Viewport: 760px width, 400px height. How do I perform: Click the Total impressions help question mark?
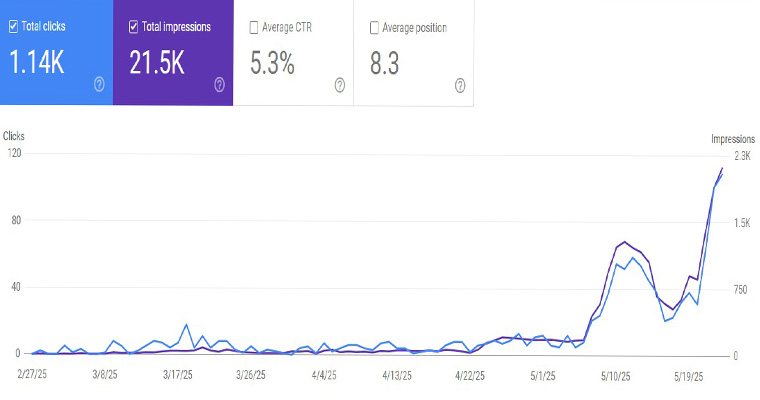point(219,85)
